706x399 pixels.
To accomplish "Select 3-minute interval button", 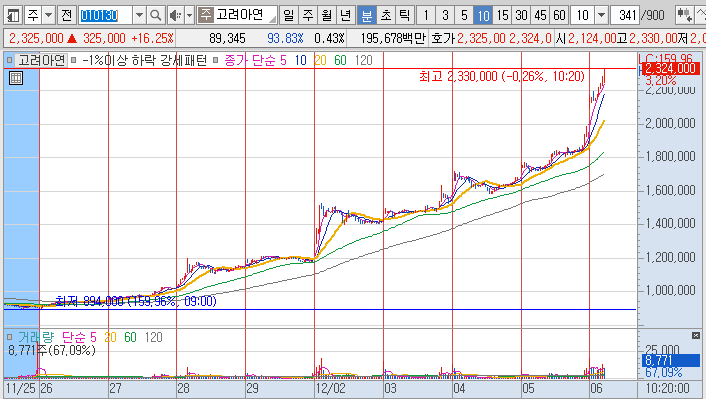I will click(445, 16).
